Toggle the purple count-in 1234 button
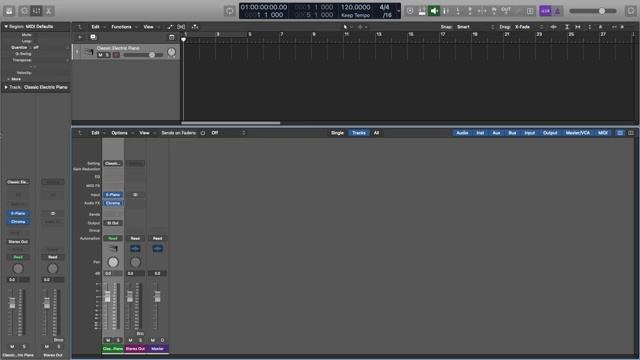Image resolution: width=640 pixels, height=360 pixels. [x=545, y=11]
